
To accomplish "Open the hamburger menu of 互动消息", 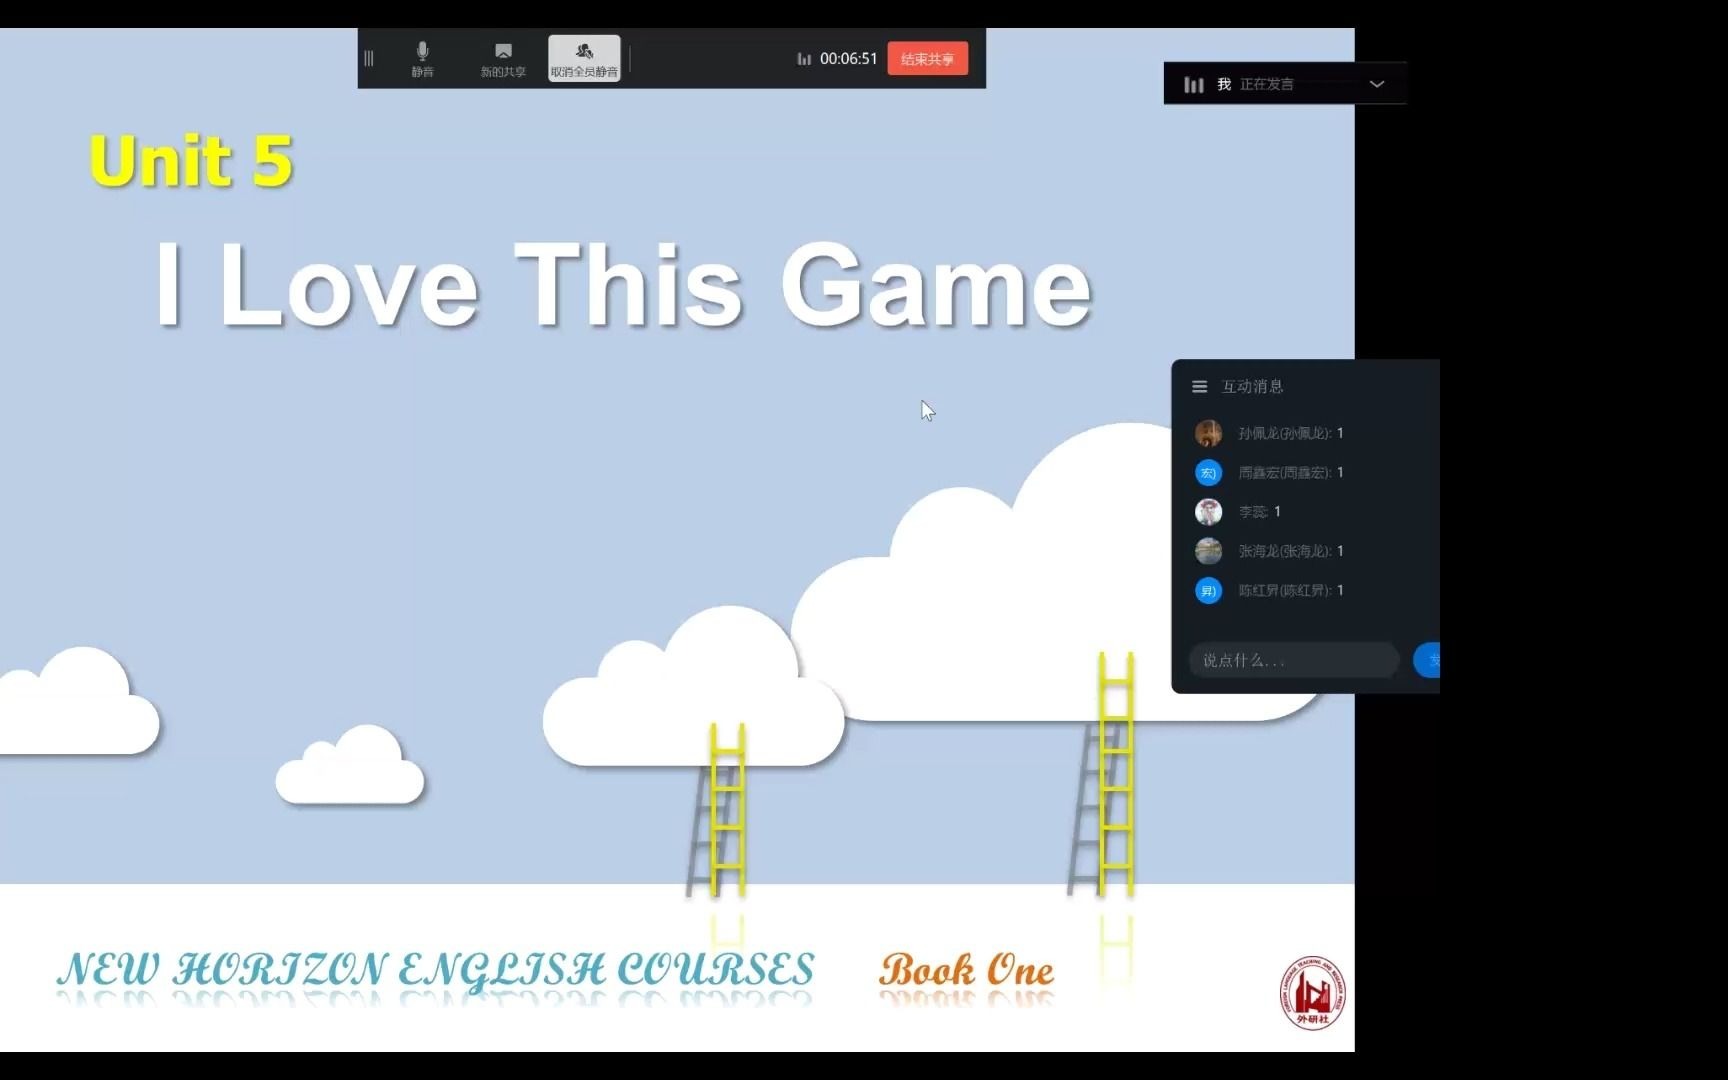I will click(1199, 386).
